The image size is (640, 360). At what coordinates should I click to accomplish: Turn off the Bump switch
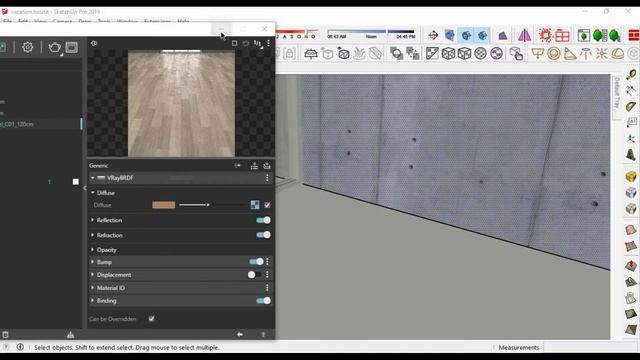[256, 262]
